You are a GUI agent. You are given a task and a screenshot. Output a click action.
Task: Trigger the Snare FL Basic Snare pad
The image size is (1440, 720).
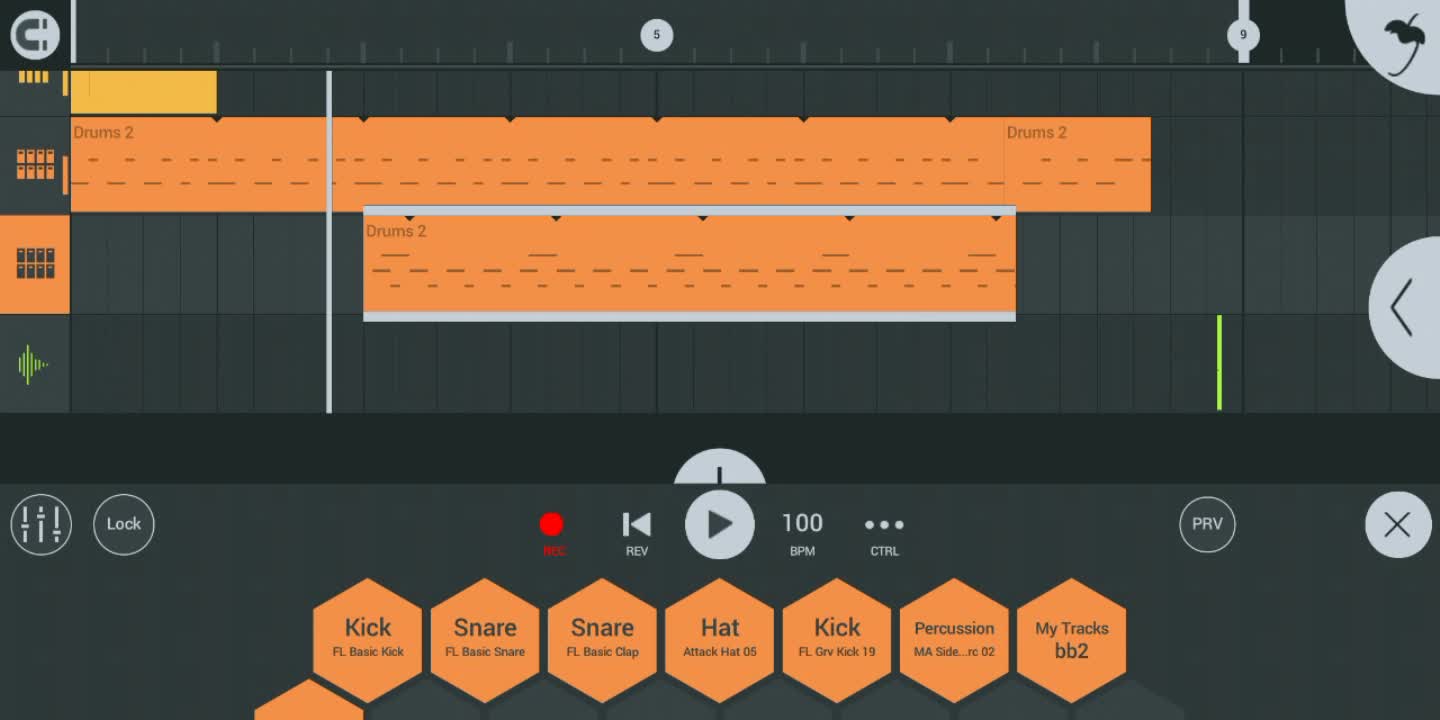(x=485, y=640)
